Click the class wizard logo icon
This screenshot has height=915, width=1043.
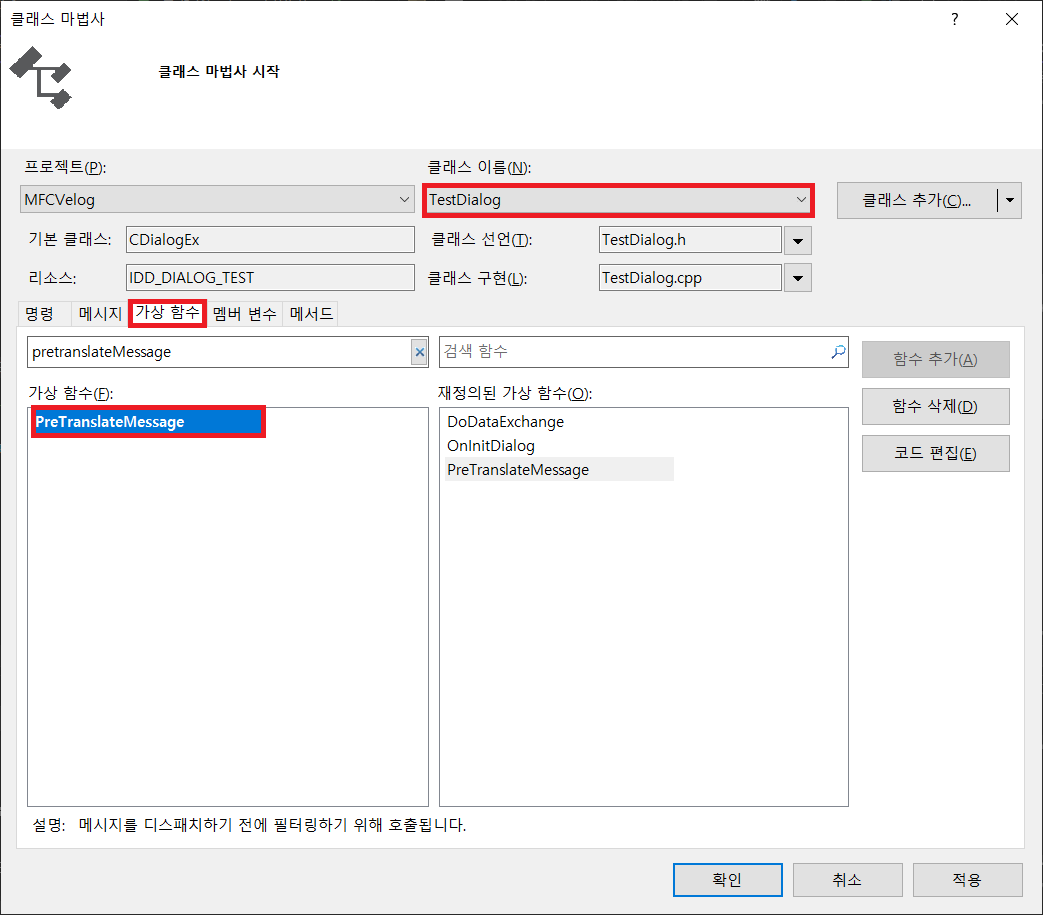coord(40,77)
